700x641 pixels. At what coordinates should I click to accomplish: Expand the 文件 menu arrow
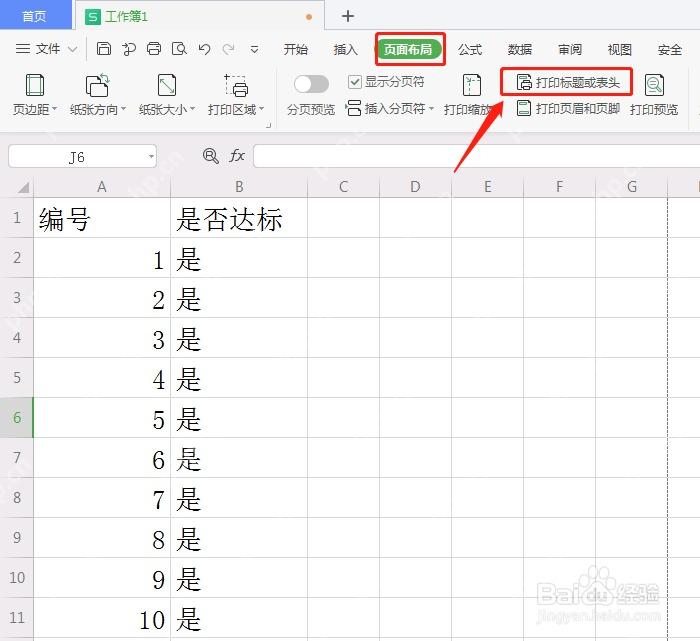(72, 49)
